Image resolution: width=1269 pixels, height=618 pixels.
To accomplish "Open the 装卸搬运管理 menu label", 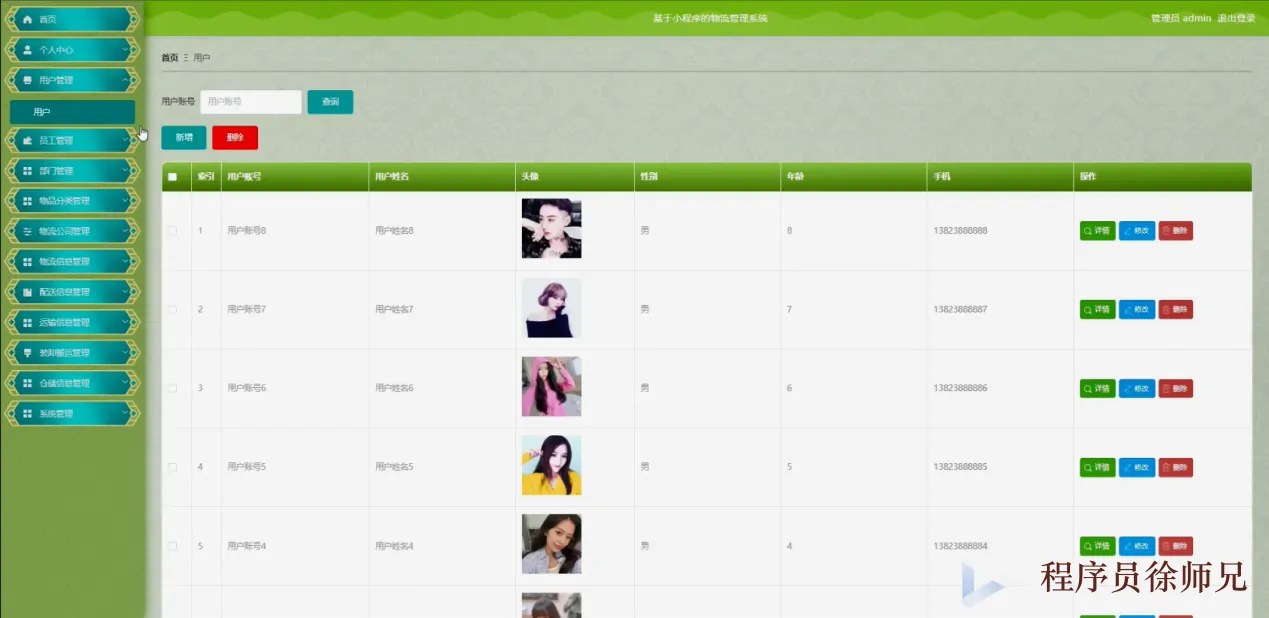I will (65, 353).
